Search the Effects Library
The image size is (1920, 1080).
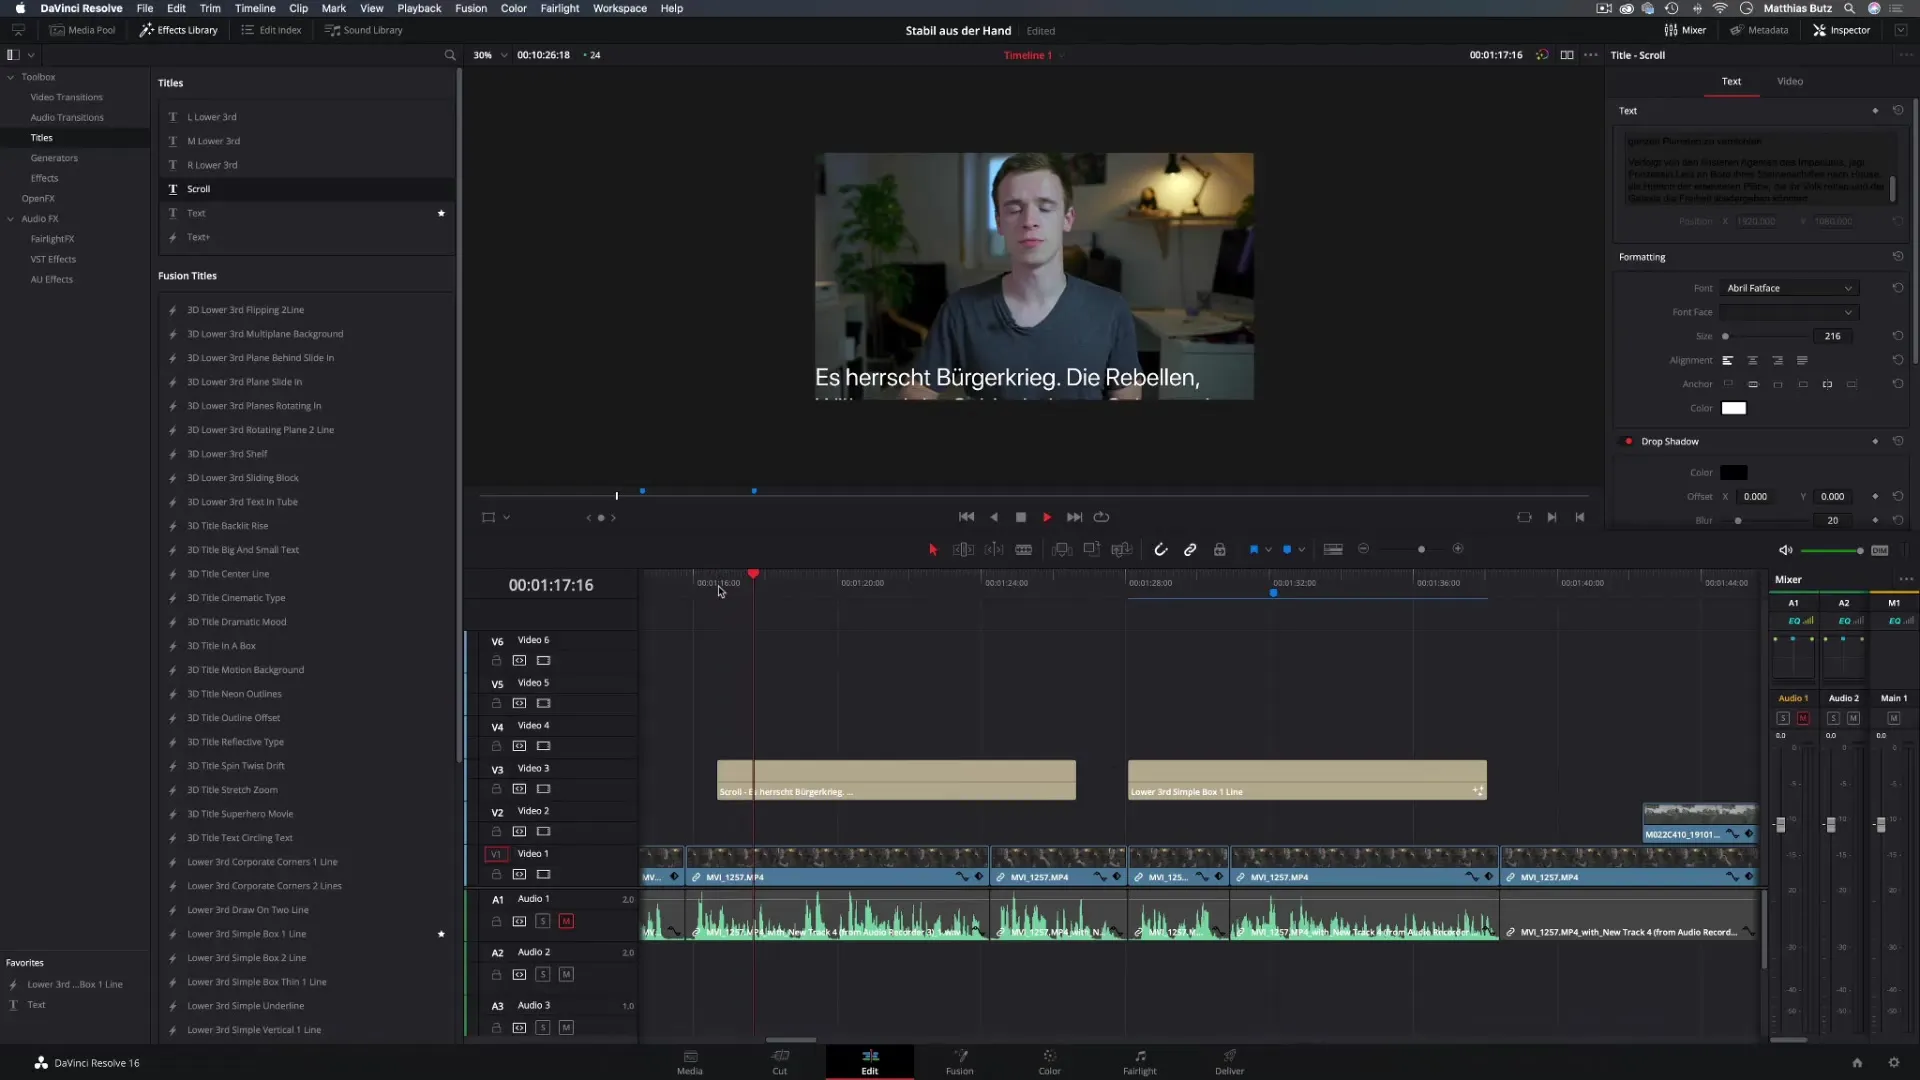click(450, 55)
